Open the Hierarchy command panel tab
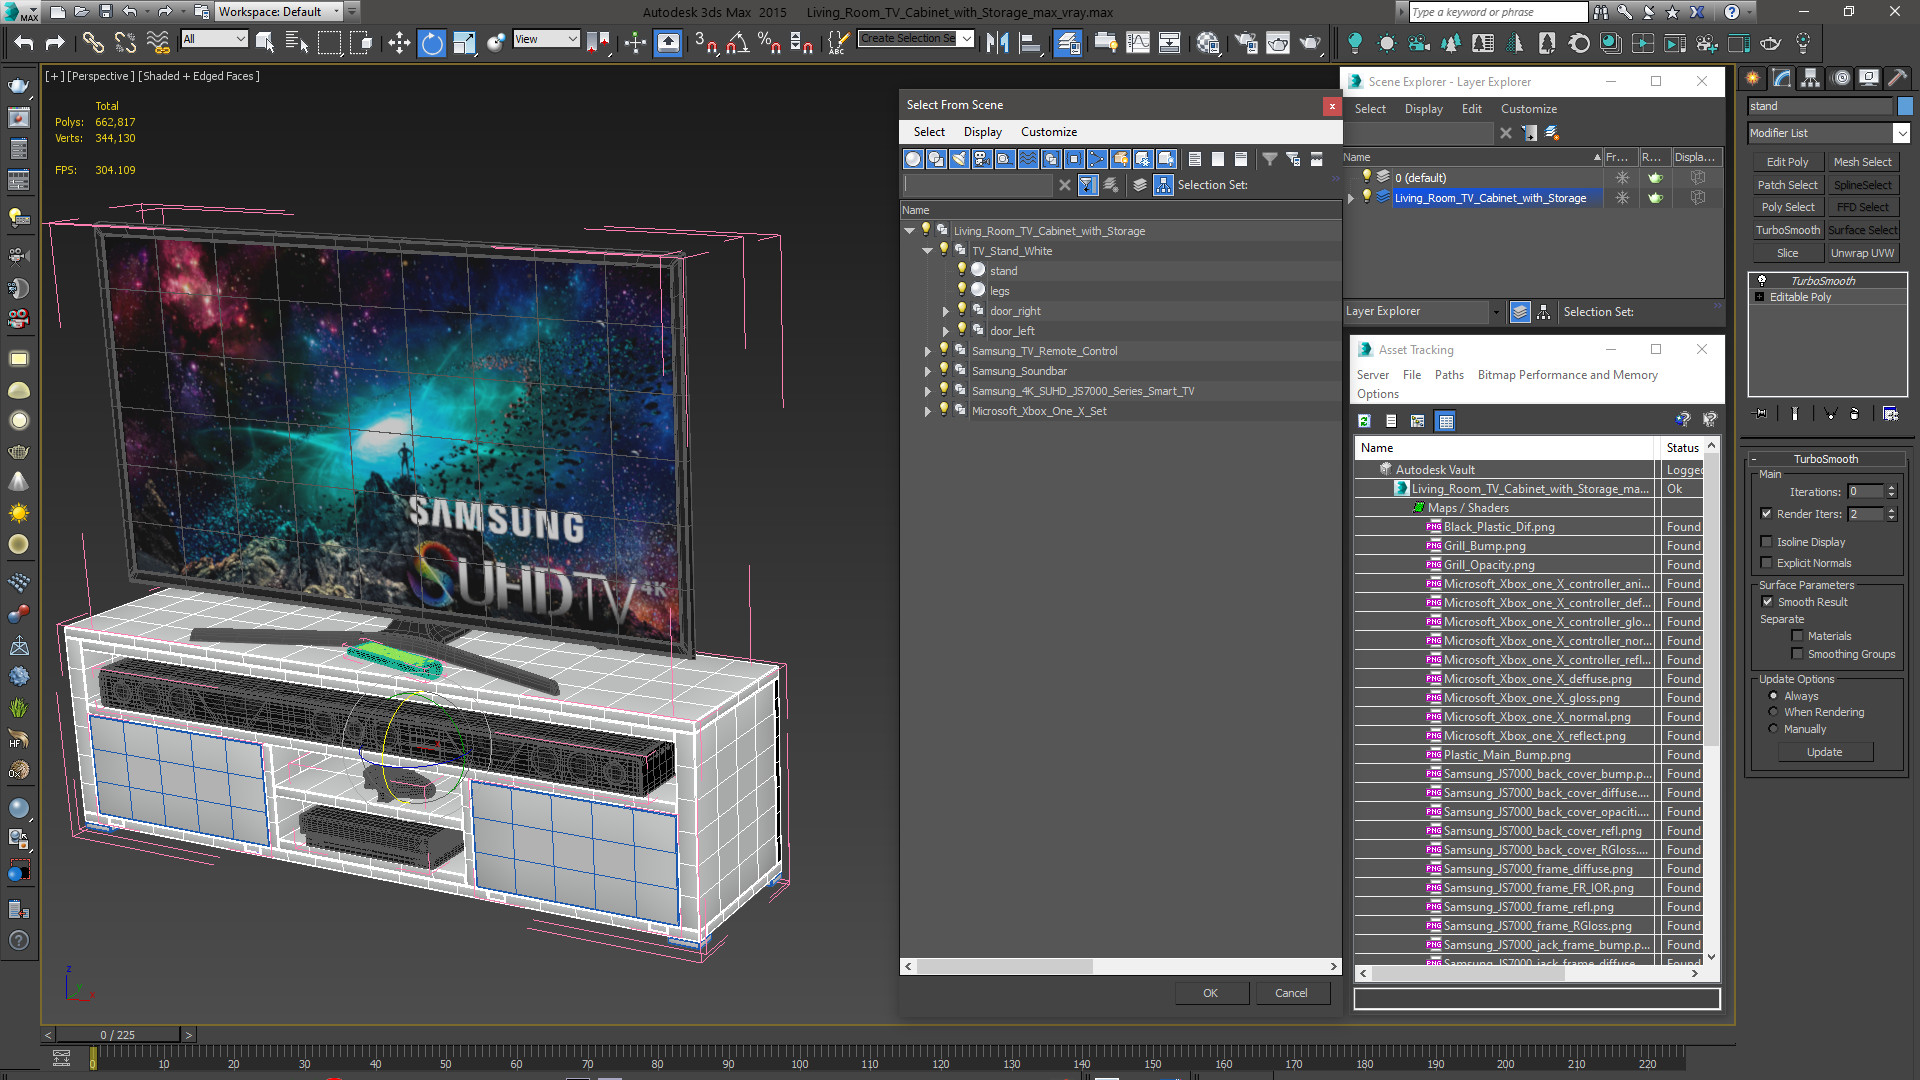Image resolution: width=1920 pixels, height=1080 pixels. pyautogui.click(x=1810, y=78)
